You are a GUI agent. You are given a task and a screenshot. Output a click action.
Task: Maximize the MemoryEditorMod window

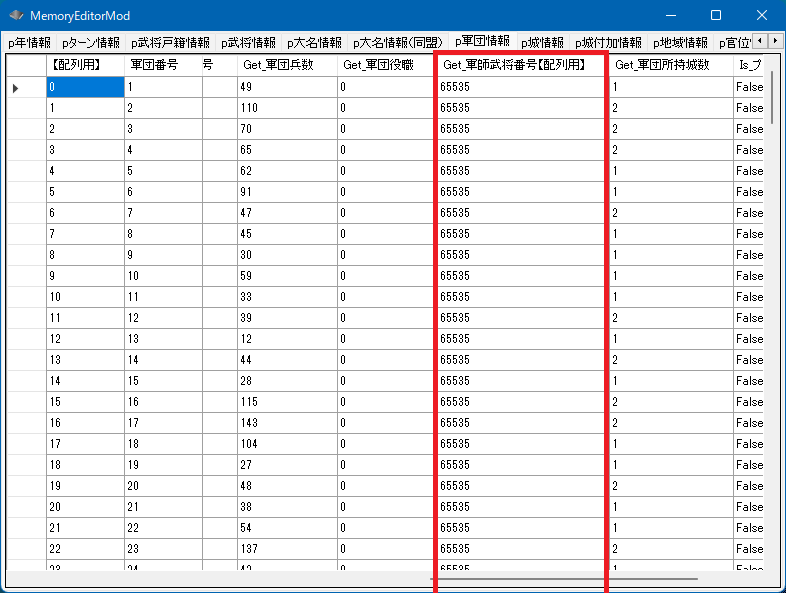(x=715, y=16)
